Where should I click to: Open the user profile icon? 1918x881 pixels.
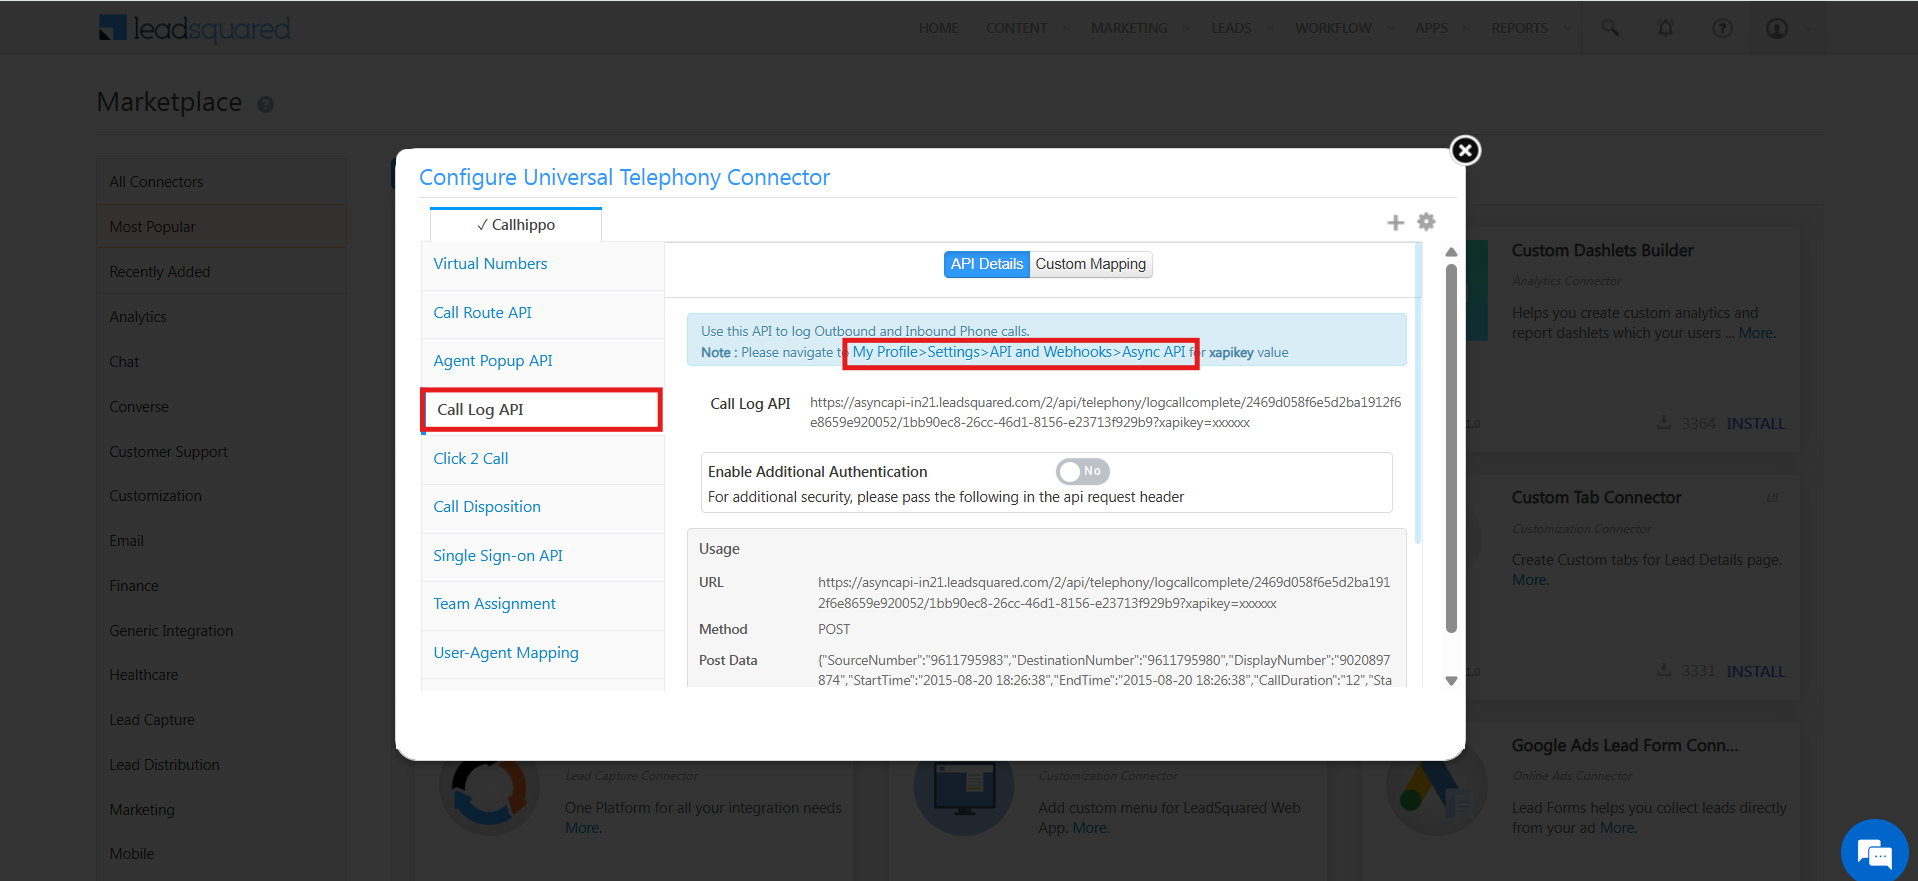(x=1777, y=28)
